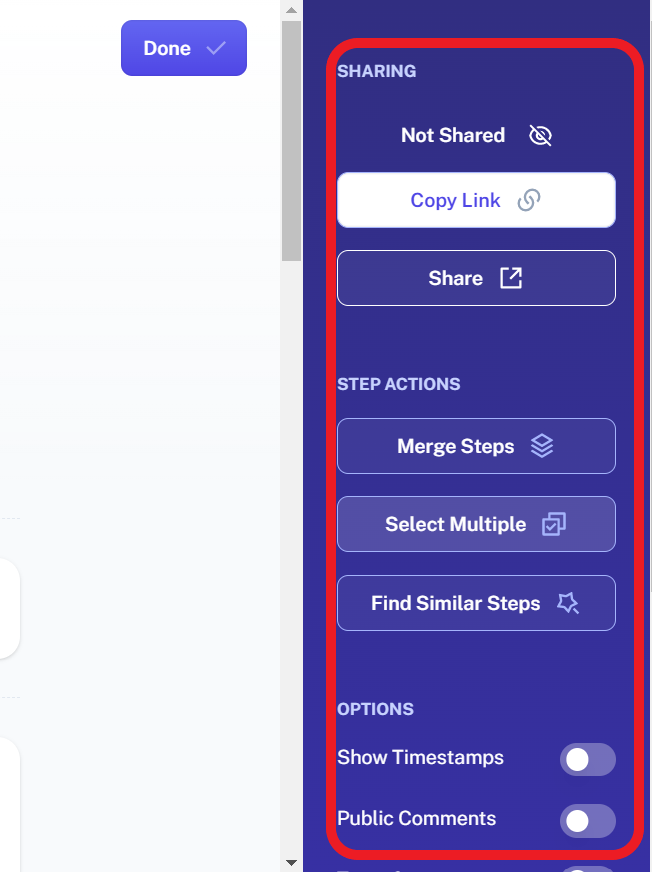Click the external arrow icon on Share
Viewport: 652px width, 872px height.
tap(511, 278)
